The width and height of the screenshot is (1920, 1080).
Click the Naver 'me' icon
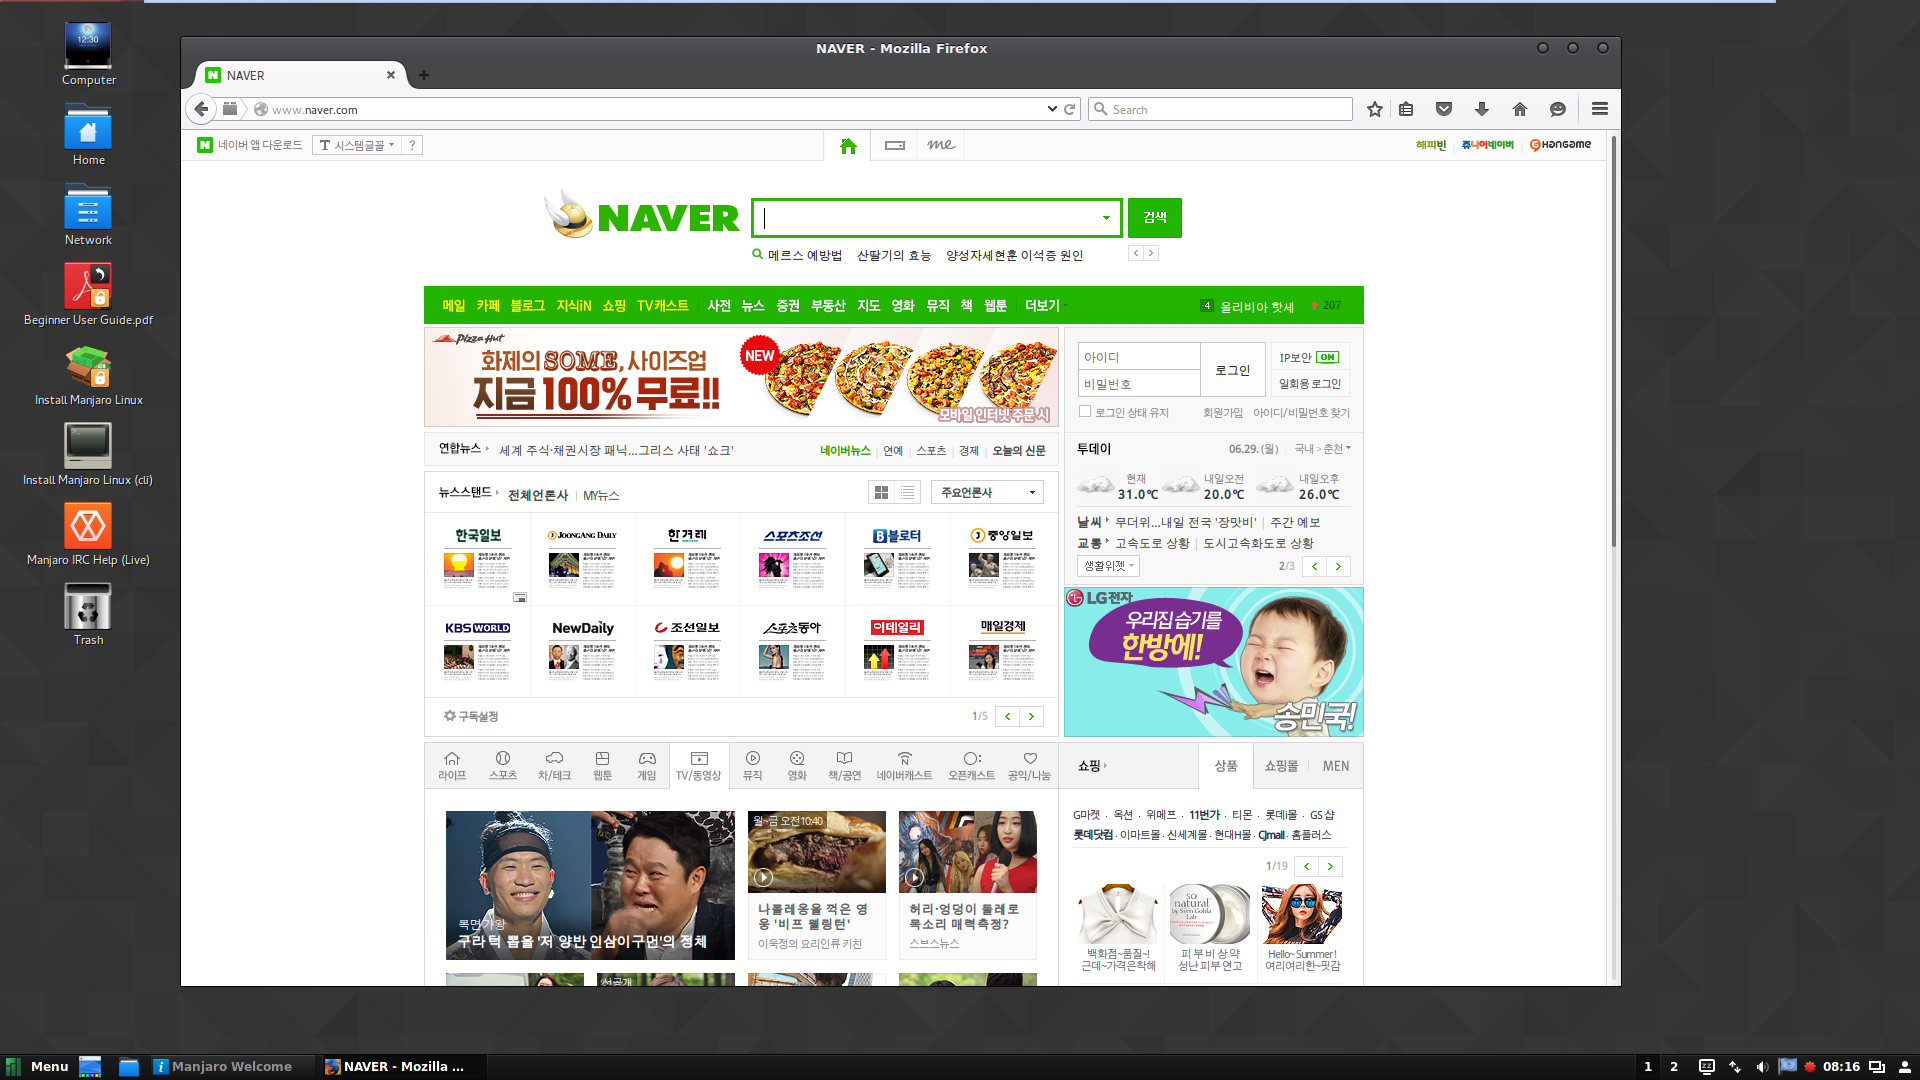click(940, 145)
